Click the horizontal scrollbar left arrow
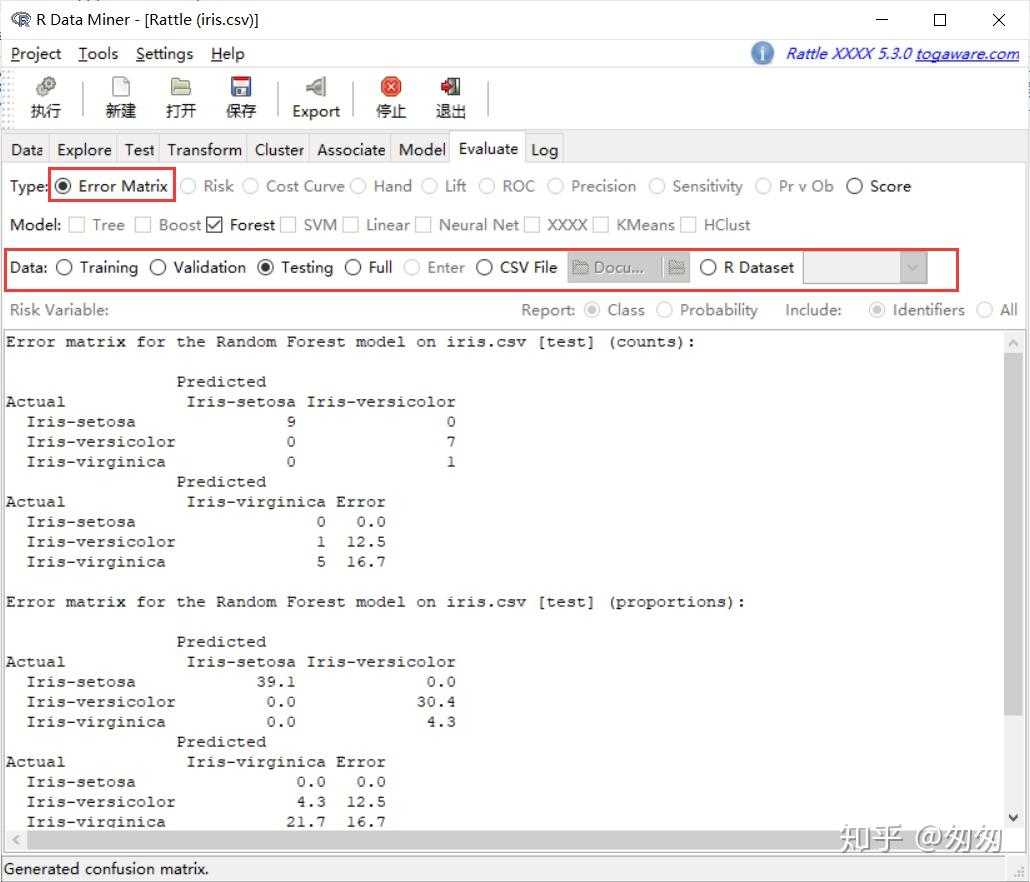This screenshot has height=882, width=1030. tap(16, 839)
